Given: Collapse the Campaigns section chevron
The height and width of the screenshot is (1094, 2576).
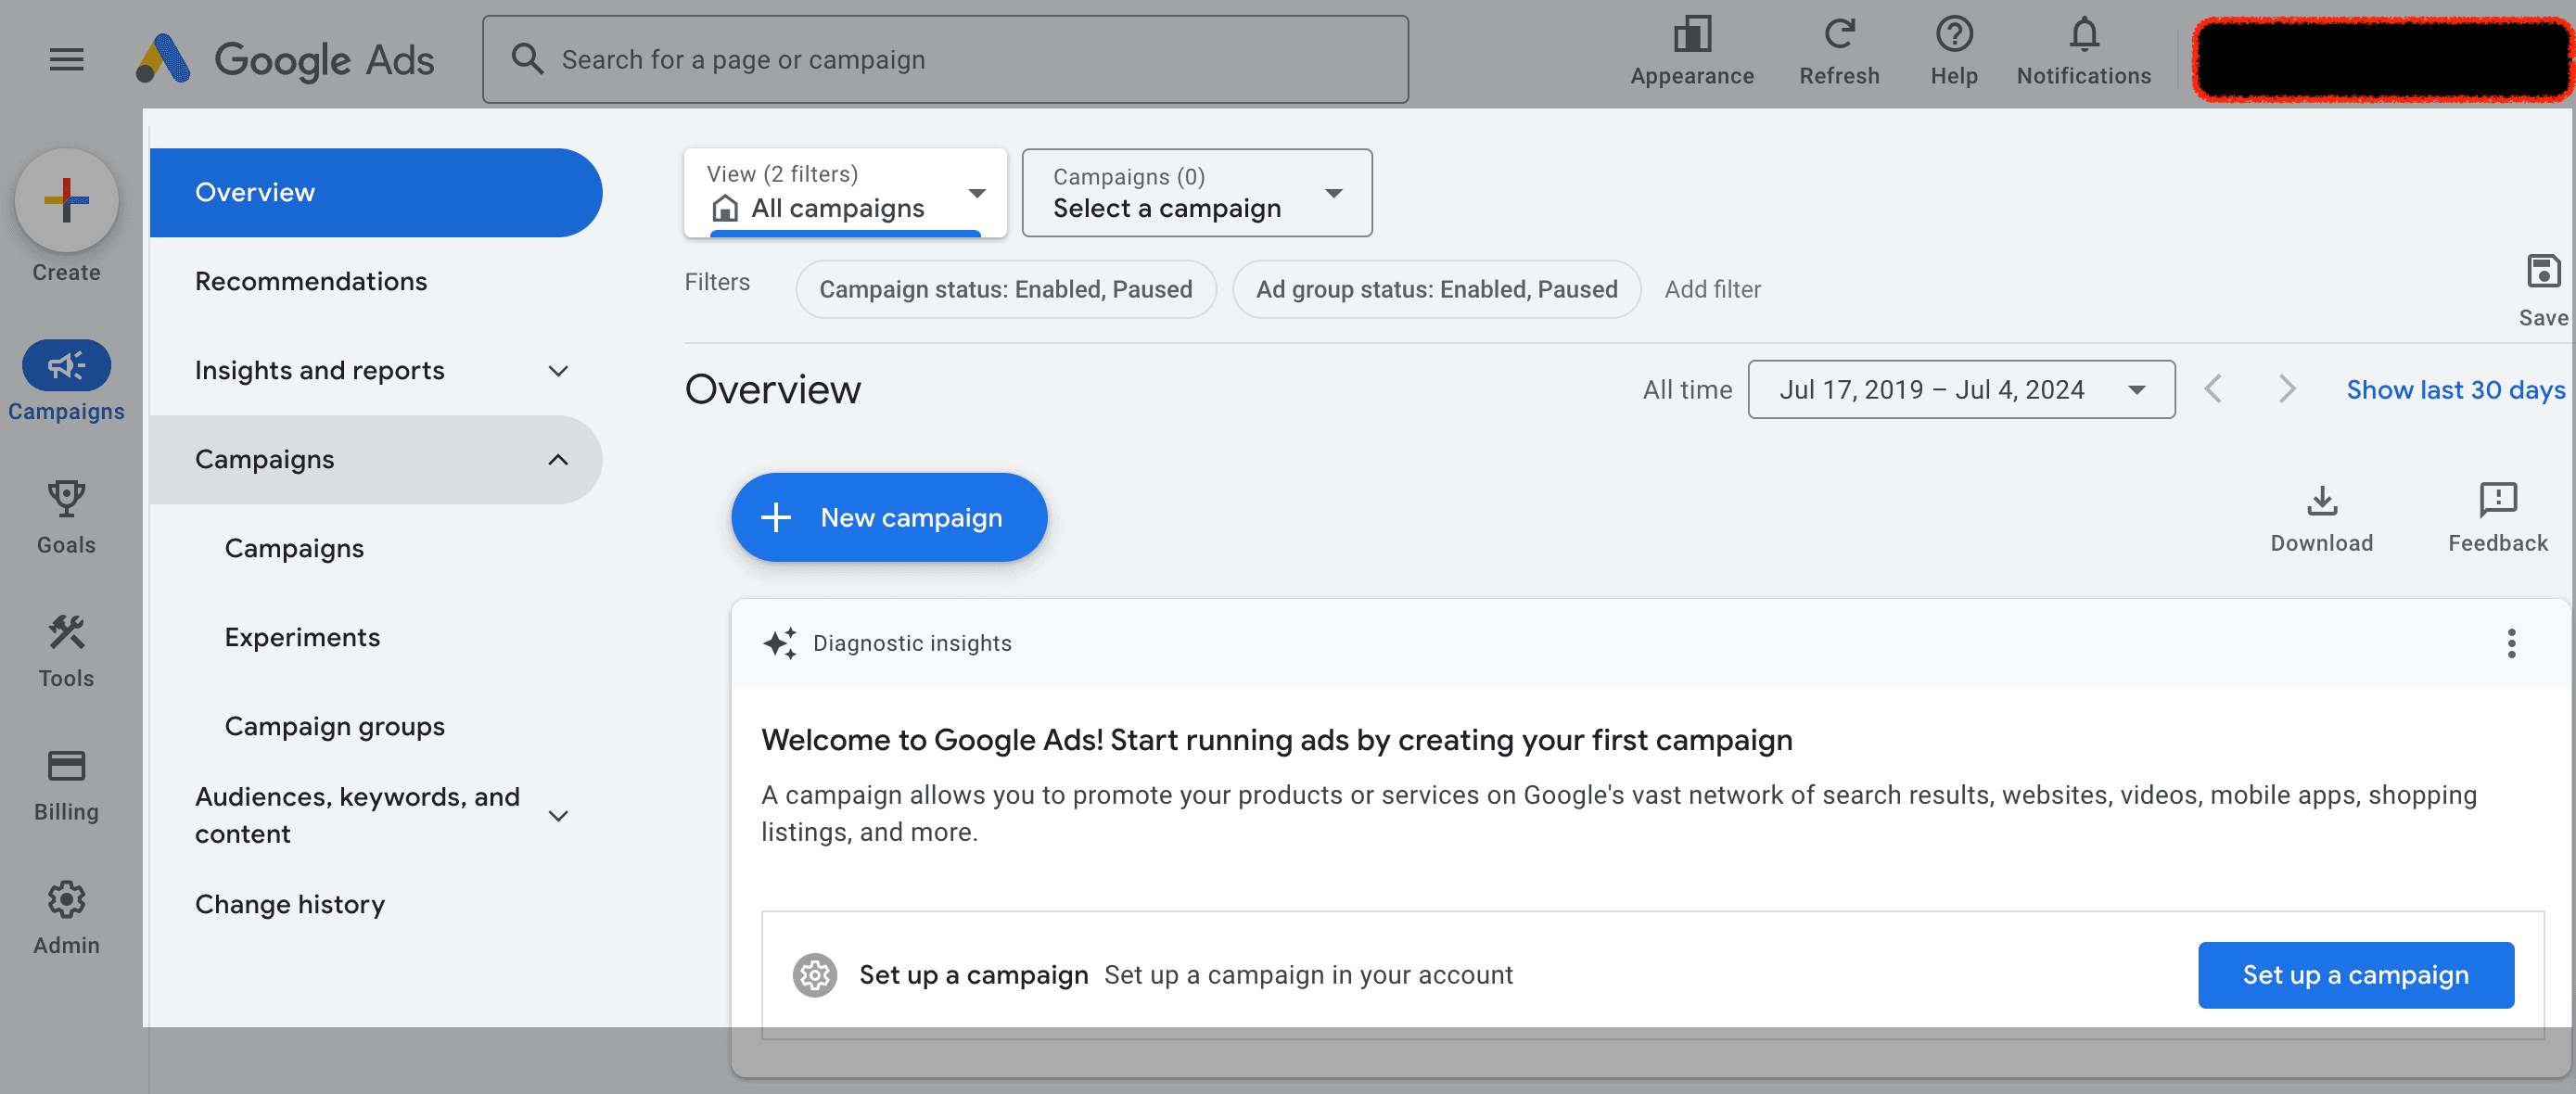Looking at the screenshot, I should tap(556, 460).
